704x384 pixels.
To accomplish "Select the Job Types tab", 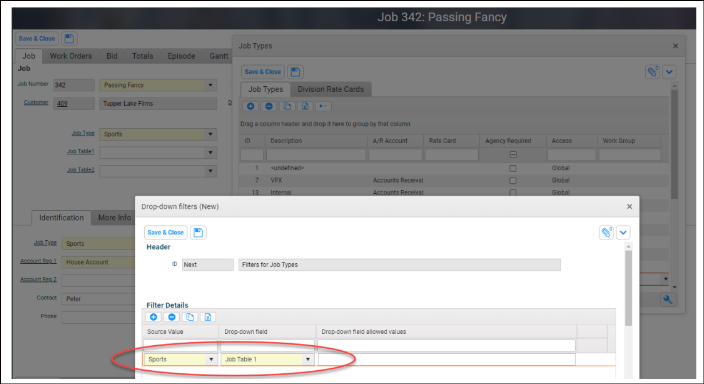I will 265,89.
